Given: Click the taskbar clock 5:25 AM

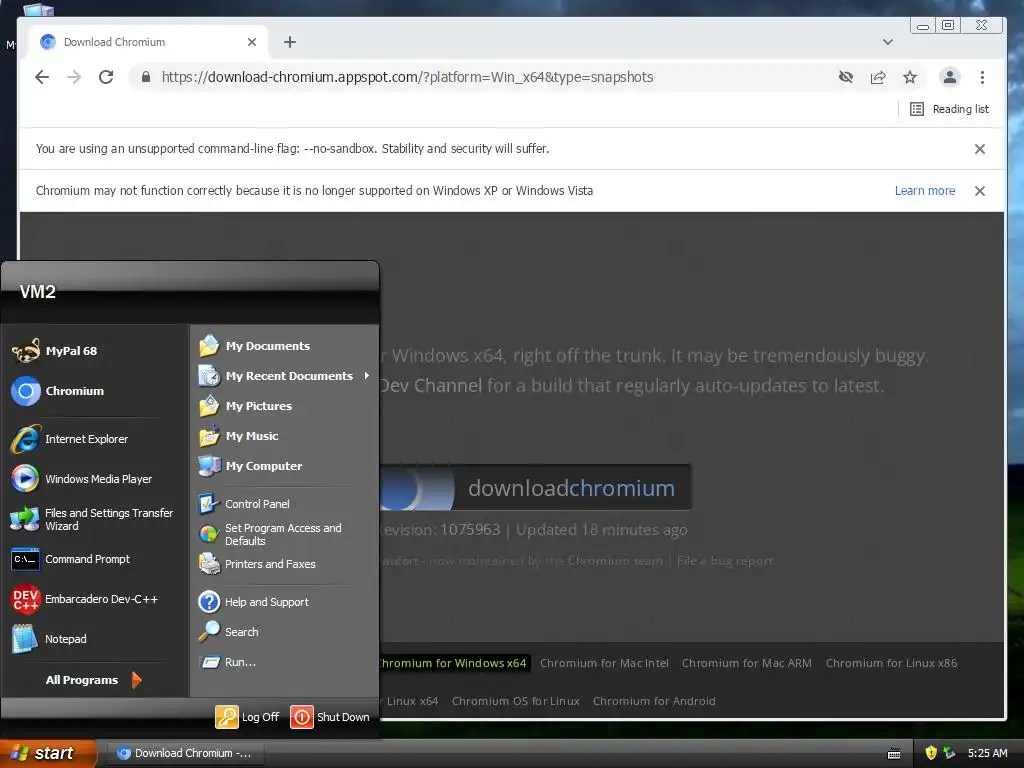Looking at the screenshot, I should (987, 753).
